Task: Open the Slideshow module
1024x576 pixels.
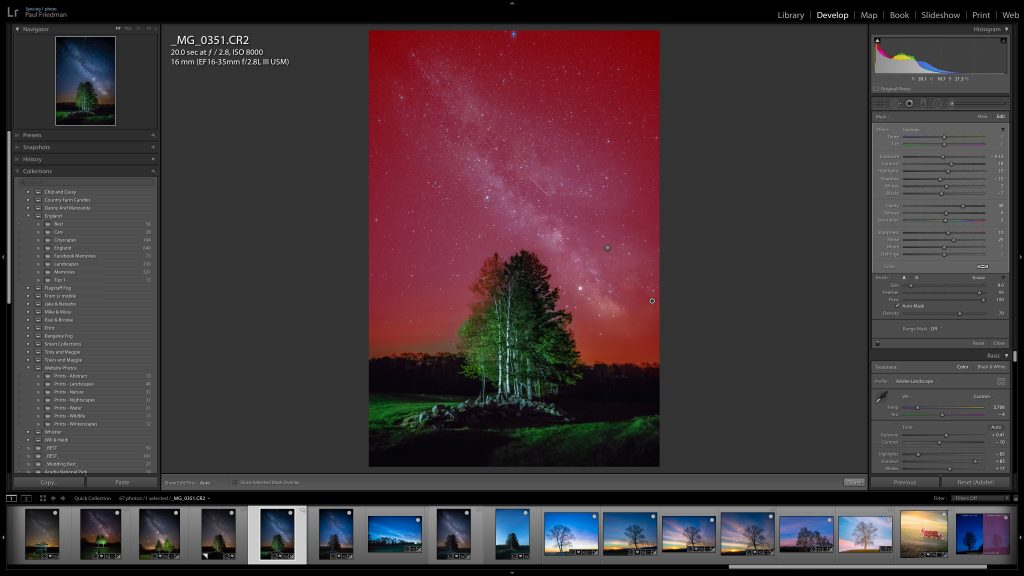Action: 940,15
